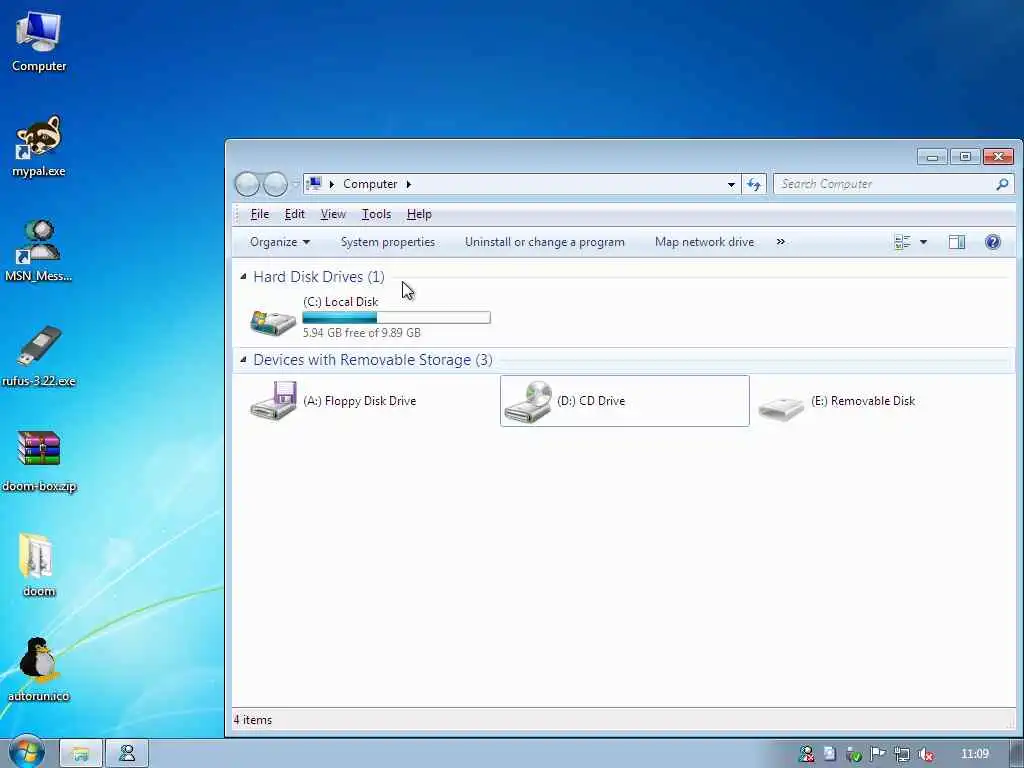Open the Help menu
The width and height of the screenshot is (1024, 768).
tap(419, 214)
